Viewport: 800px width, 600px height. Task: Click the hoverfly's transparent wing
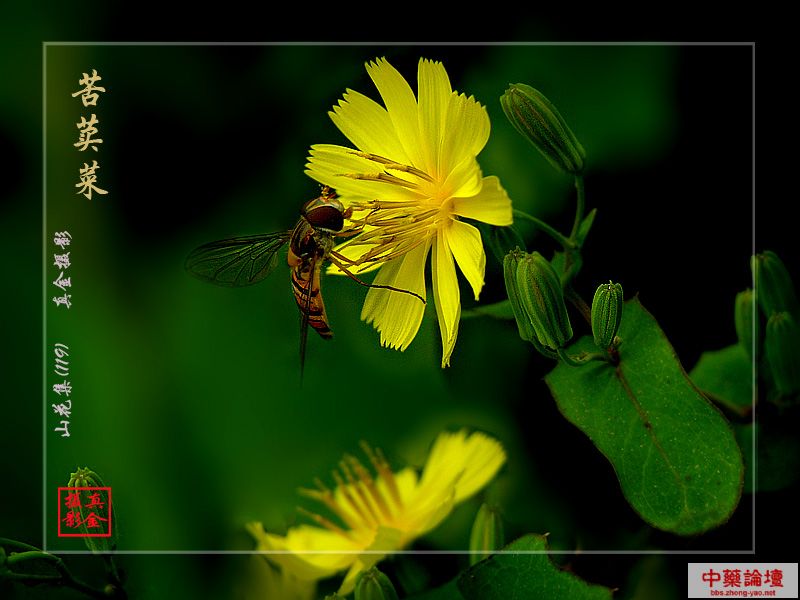[x=237, y=258]
